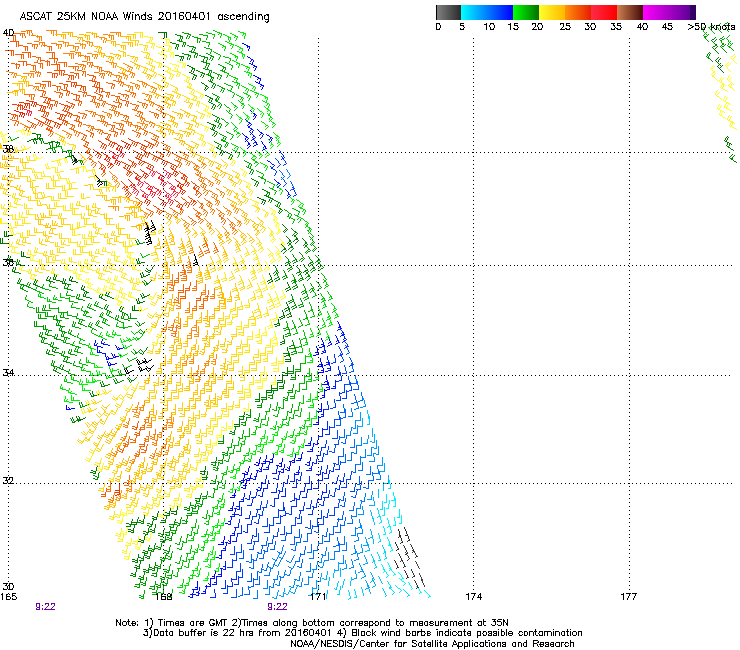The image size is (740, 650).
Task: Click the longitude label 168
Action: coord(163,597)
